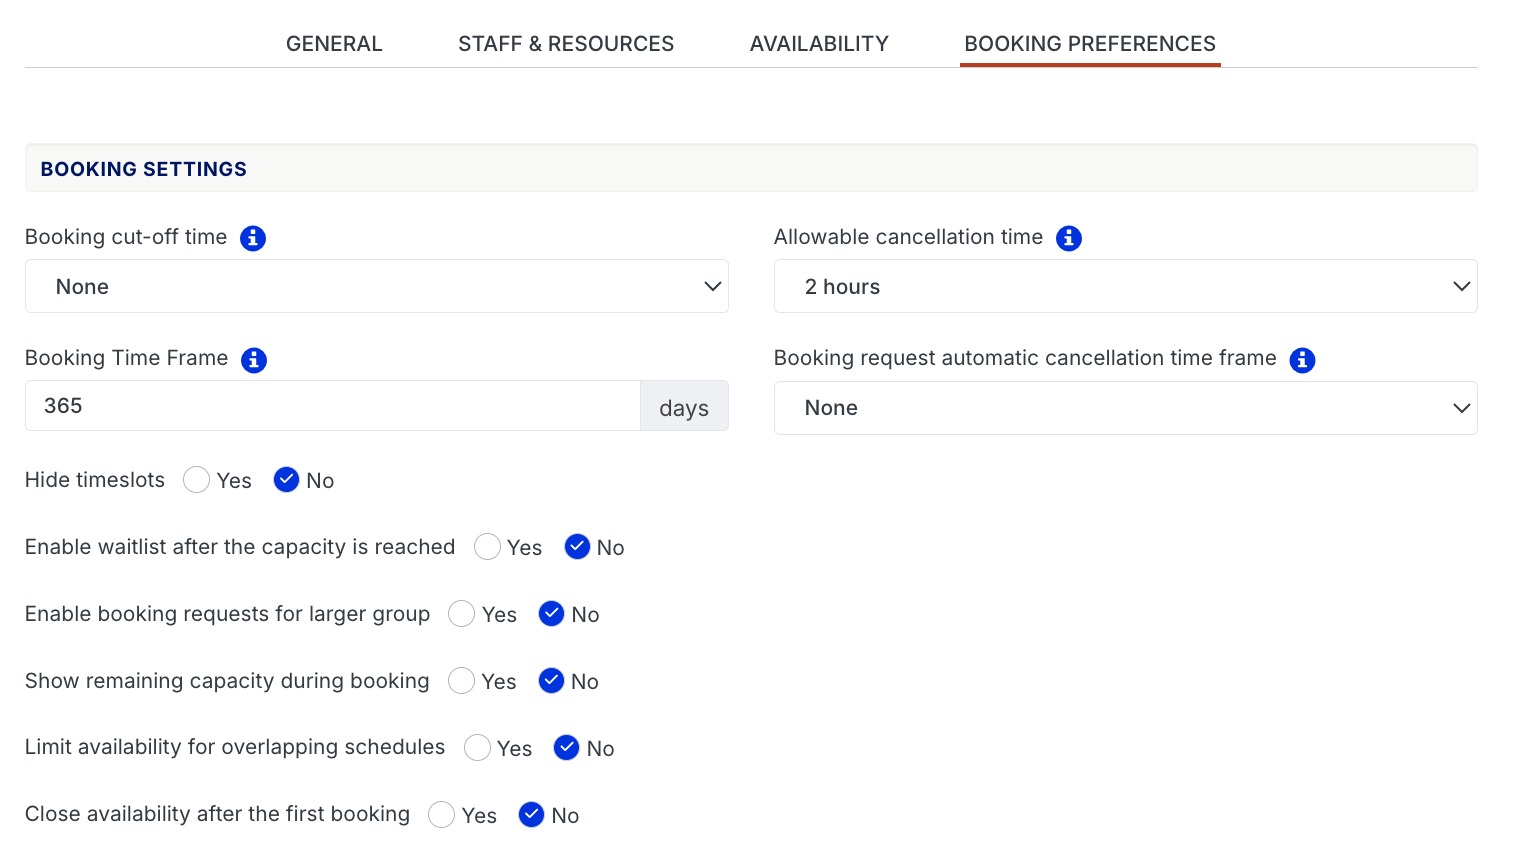Select Yes for booking requests for larger group
1520x864 pixels.
click(x=462, y=614)
